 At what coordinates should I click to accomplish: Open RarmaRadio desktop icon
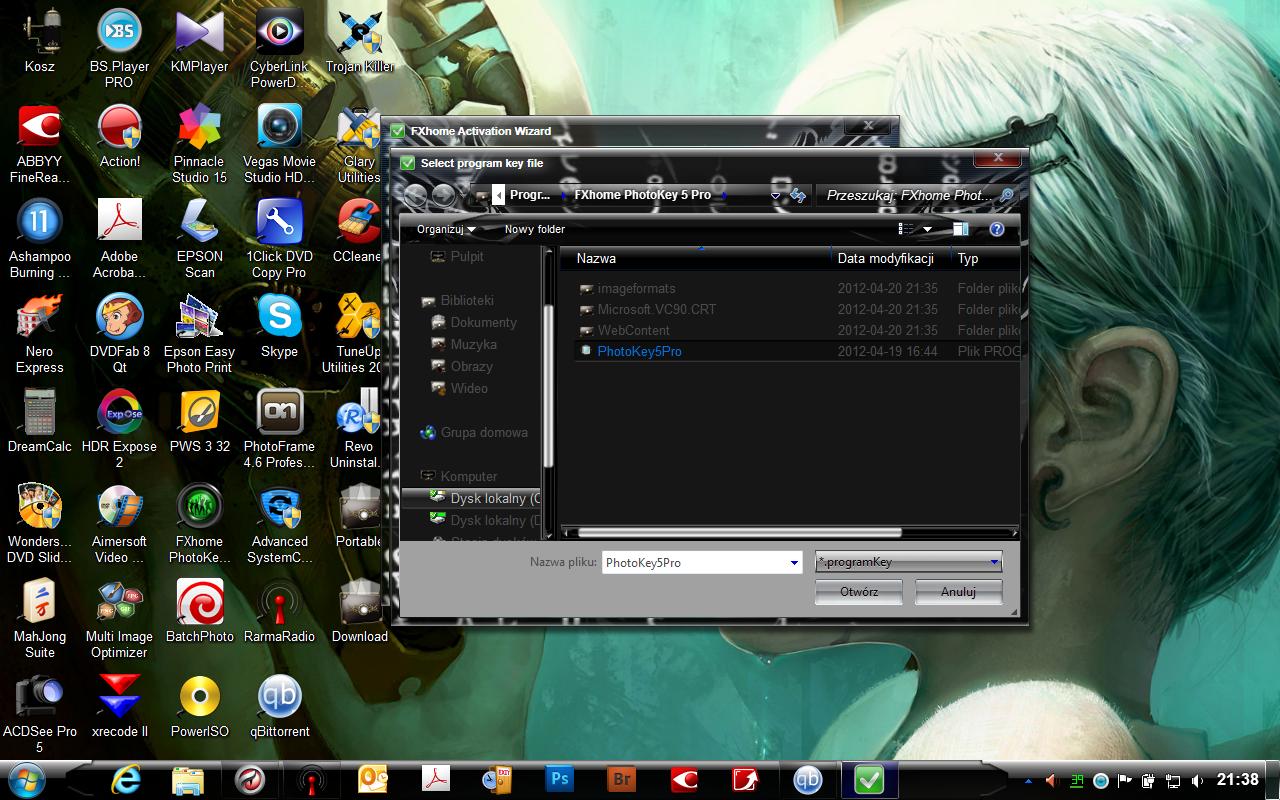click(279, 612)
